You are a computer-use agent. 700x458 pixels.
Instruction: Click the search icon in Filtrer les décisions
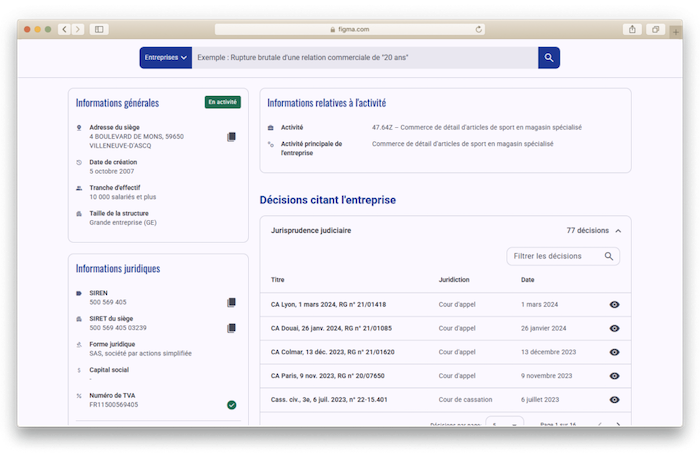(608, 256)
